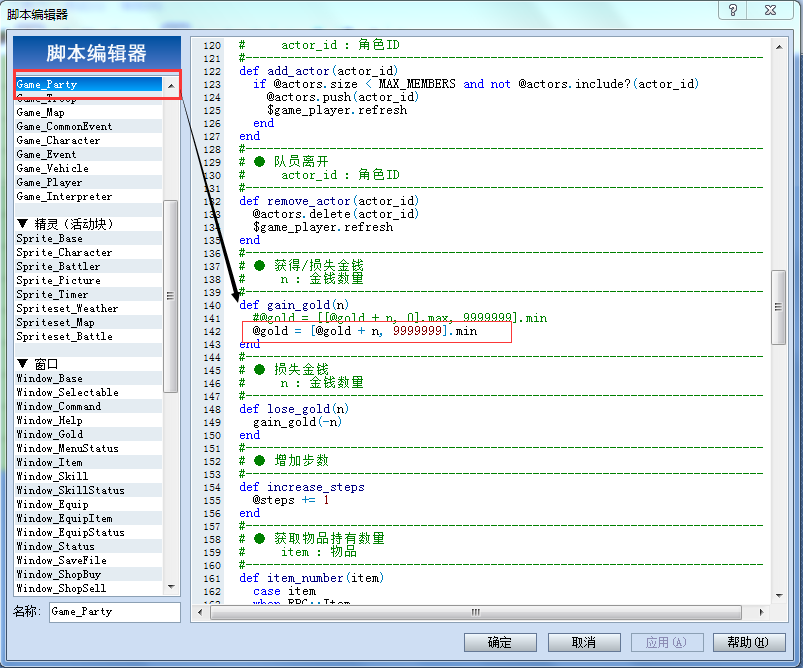Image resolution: width=803 pixels, height=668 pixels.
Task: Open Game_Character script
Action: (89, 140)
